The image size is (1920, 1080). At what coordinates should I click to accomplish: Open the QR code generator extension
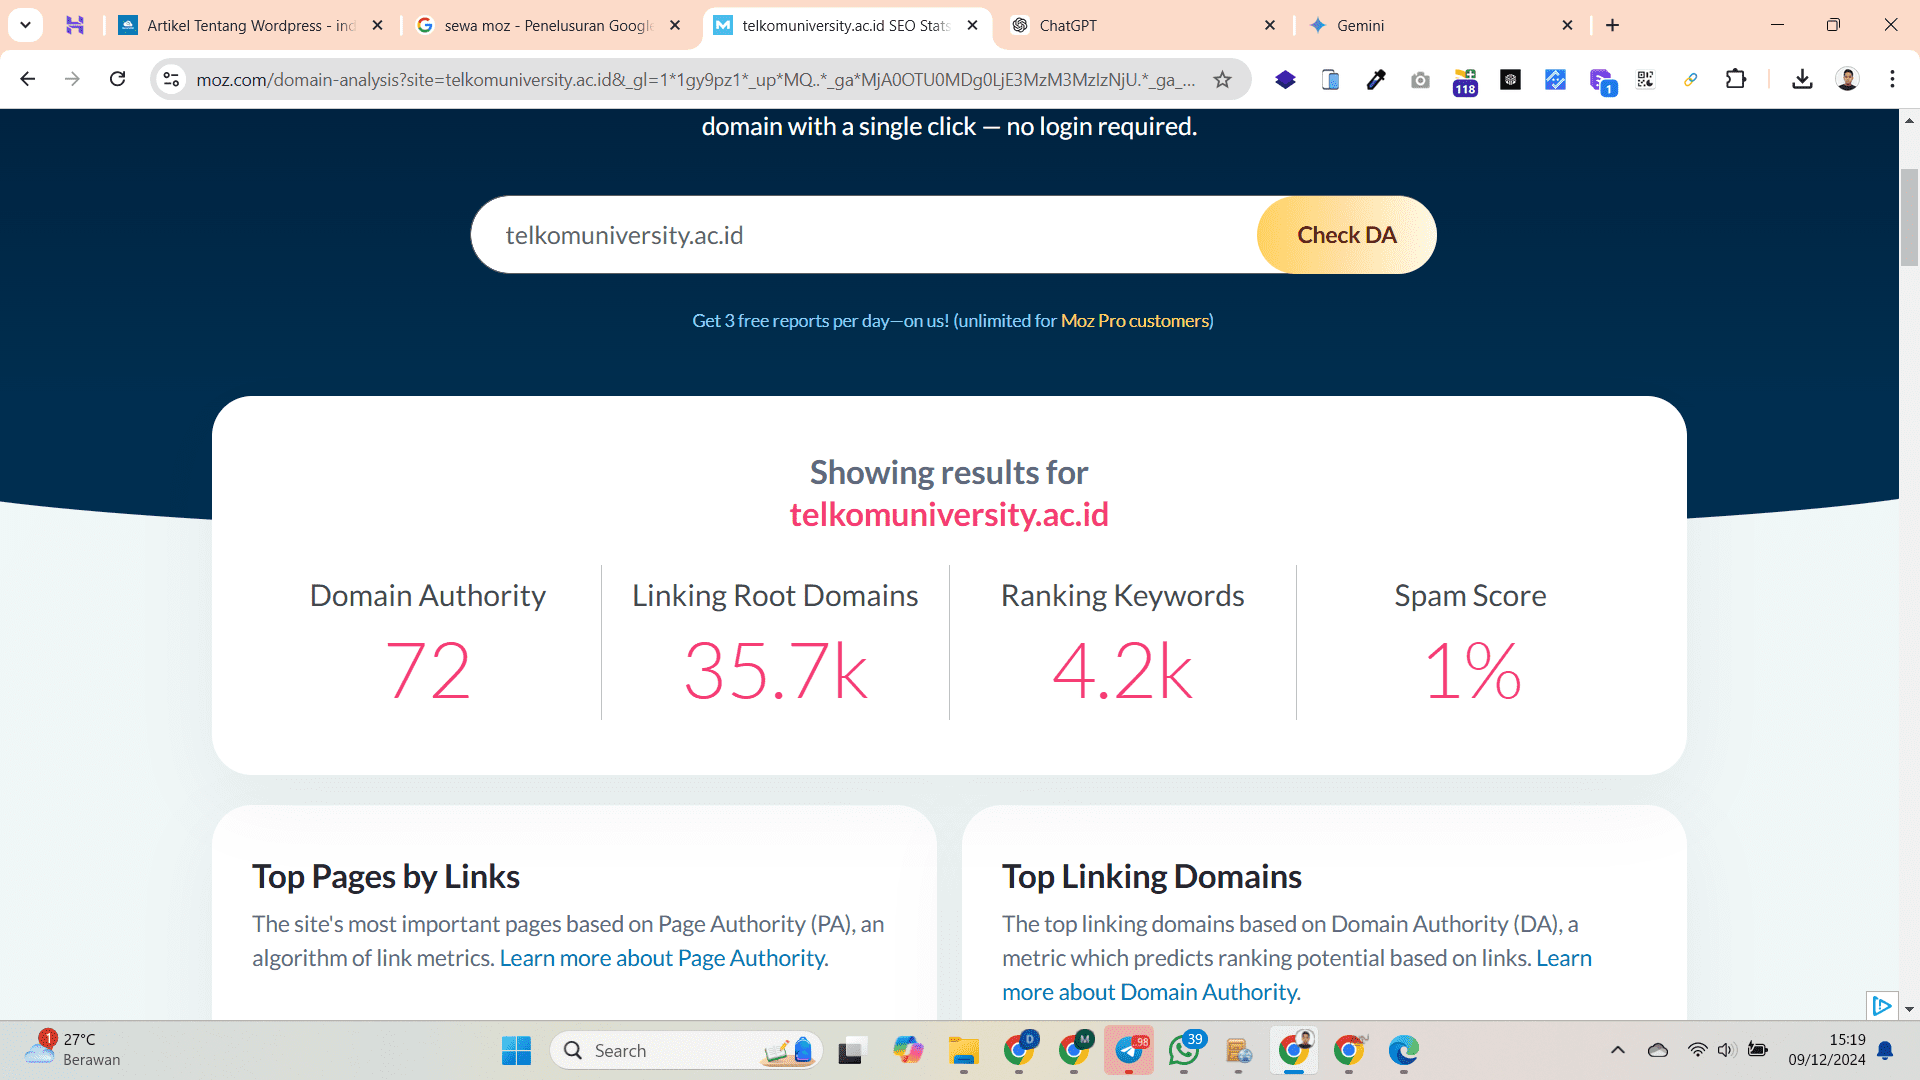click(1645, 79)
